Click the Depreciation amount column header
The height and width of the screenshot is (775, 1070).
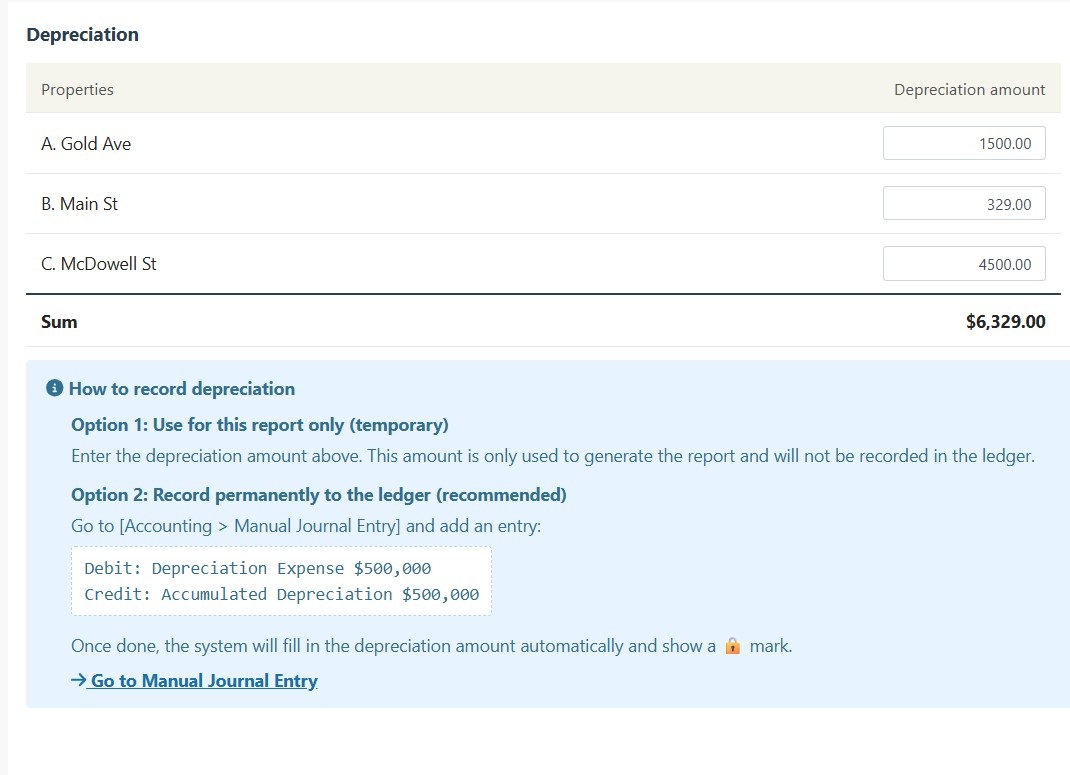pos(969,89)
